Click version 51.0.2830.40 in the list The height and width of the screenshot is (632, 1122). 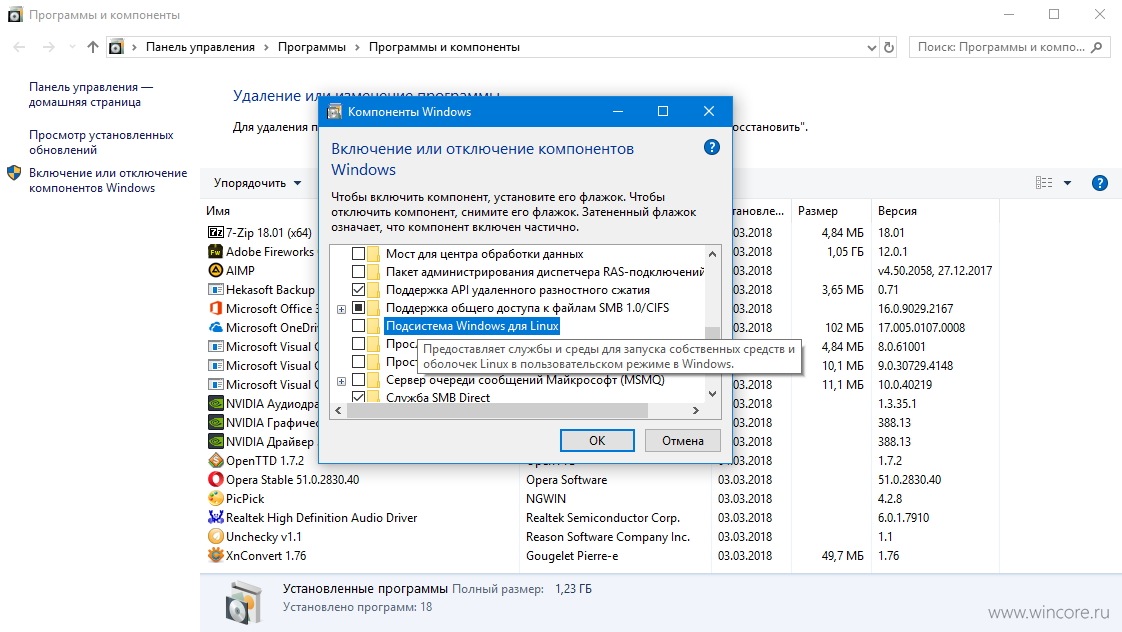point(909,480)
